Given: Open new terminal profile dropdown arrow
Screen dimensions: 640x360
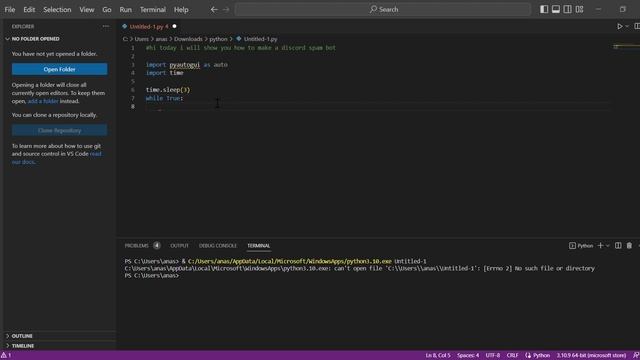Looking at the screenshot, I should pyautogui.click(x=607, y=245).
